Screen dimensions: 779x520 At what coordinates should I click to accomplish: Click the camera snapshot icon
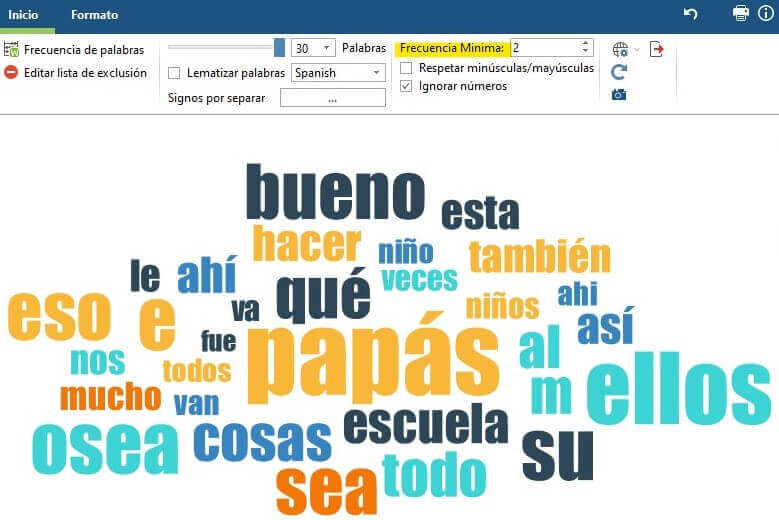(x=619, y=94)
